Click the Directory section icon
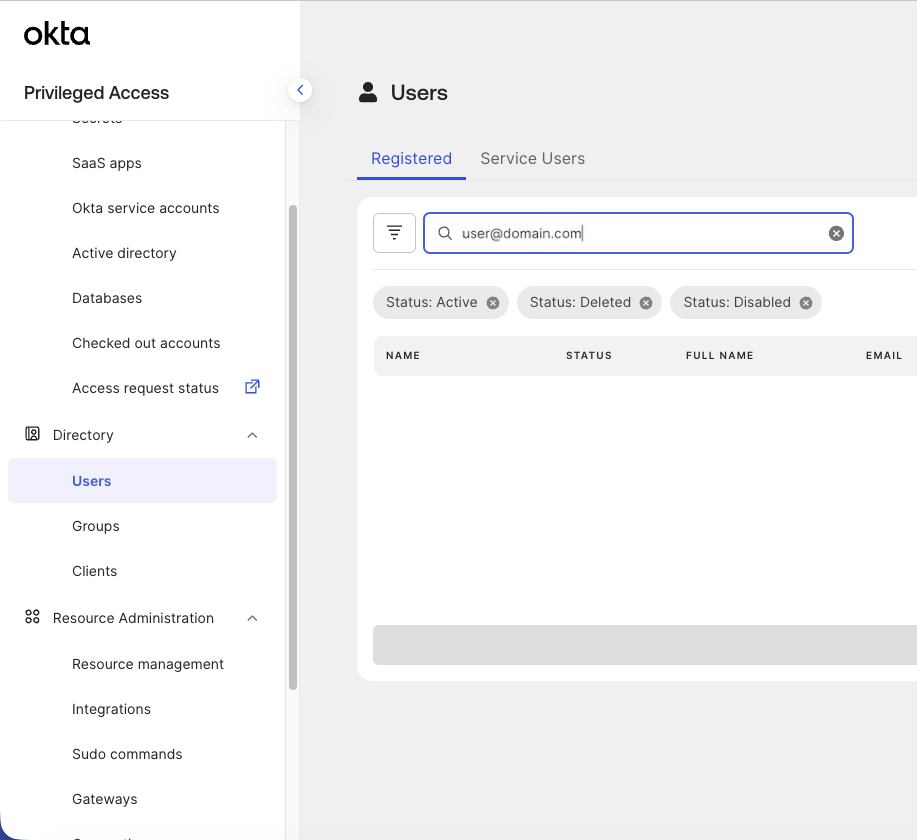The width and height of the screenshot is (917, 840). tap(32, 434)
